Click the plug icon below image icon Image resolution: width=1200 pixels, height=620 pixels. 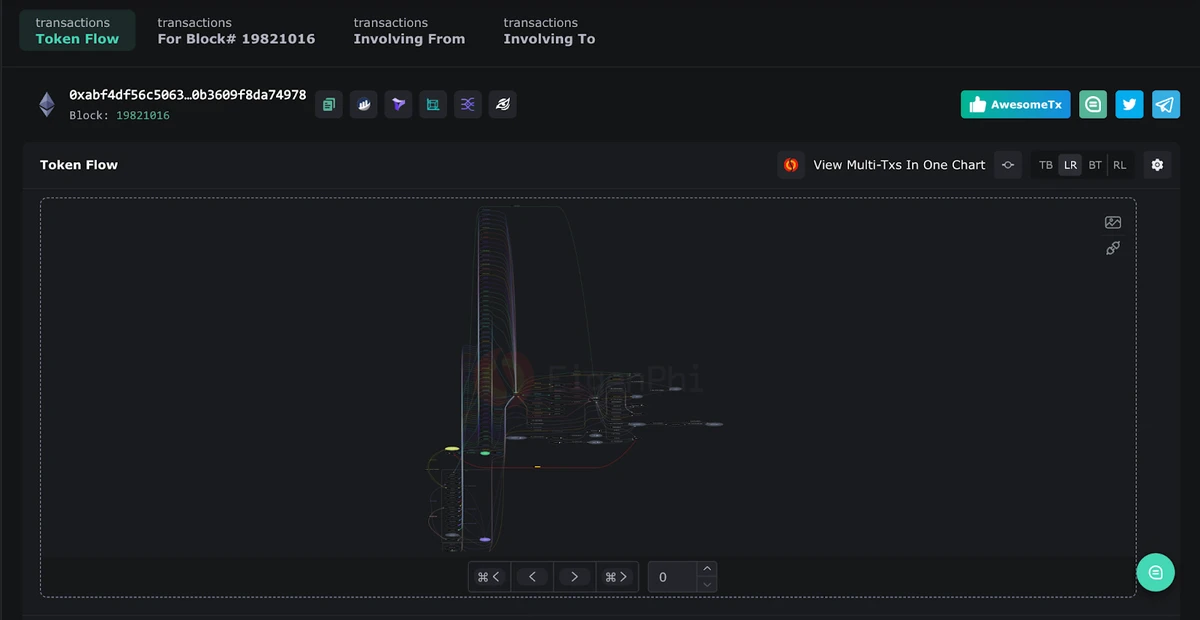pos(1113,248)
